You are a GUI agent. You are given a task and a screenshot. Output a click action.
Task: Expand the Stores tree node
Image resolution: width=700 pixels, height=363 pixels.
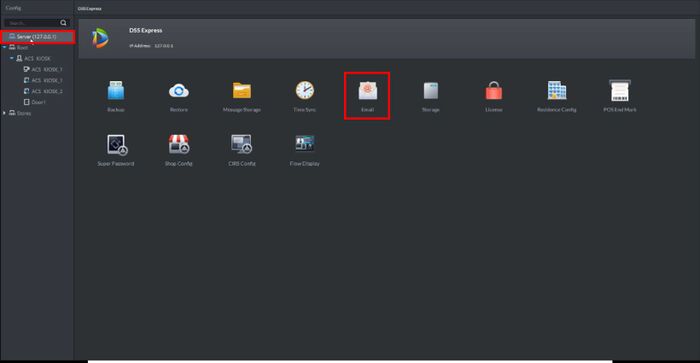(x=4, y=113)
